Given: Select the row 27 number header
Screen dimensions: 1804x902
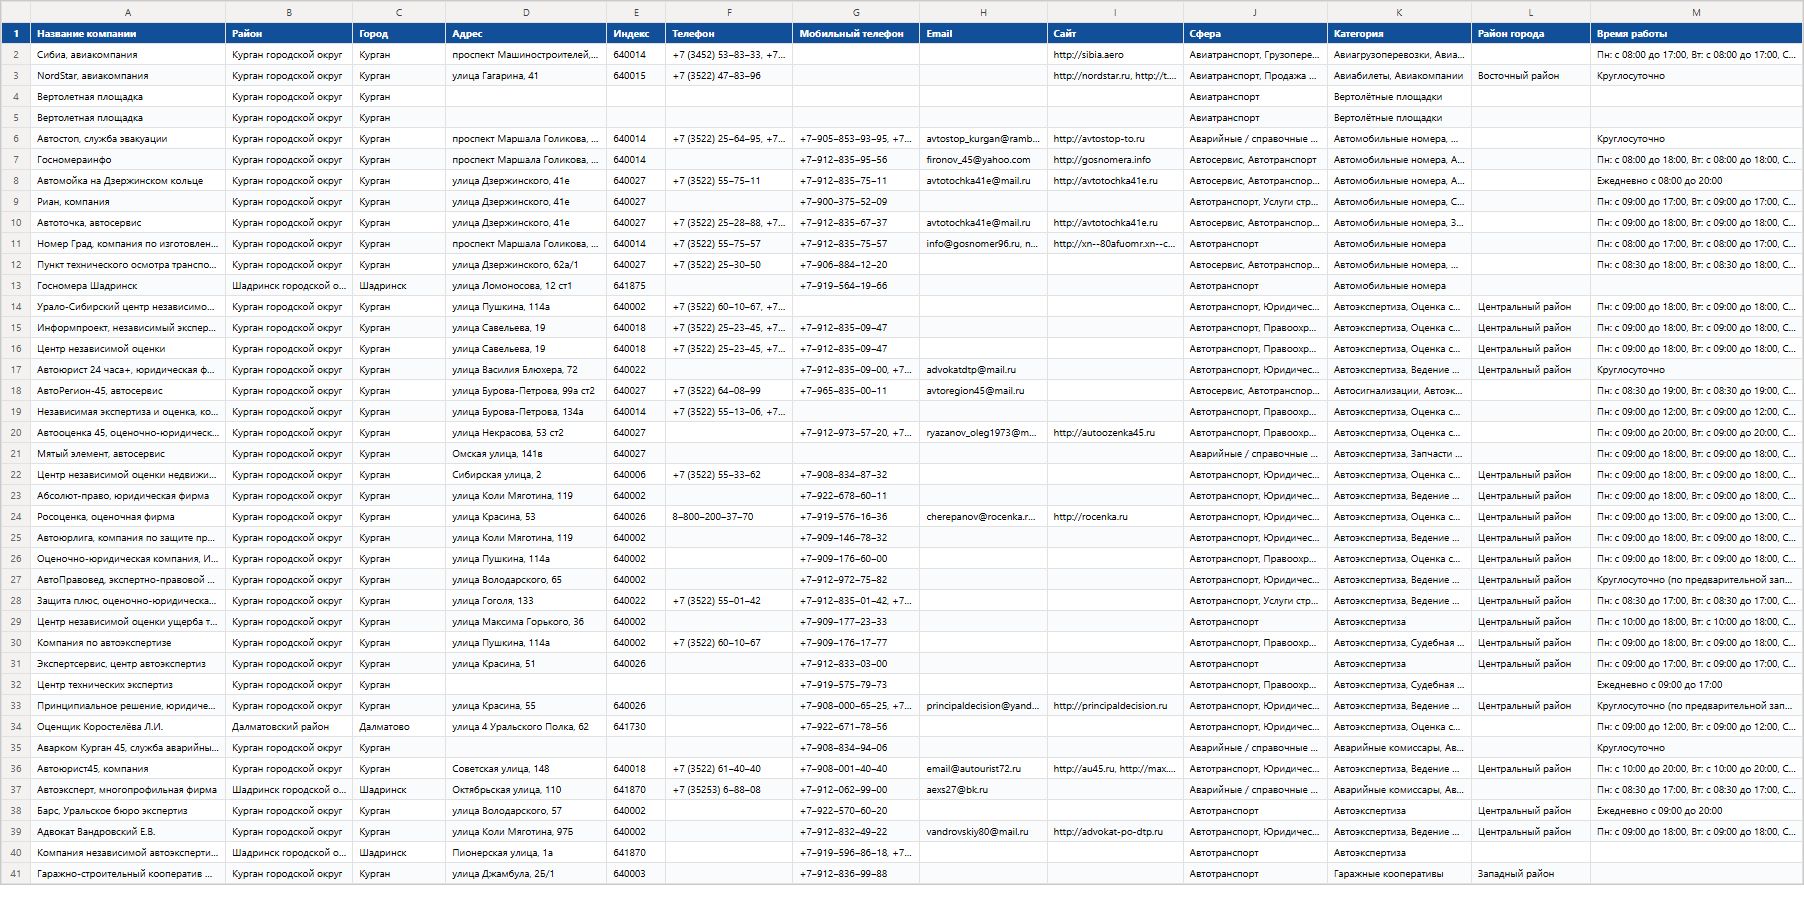Looking at the screenshot, I should point(16,580).
